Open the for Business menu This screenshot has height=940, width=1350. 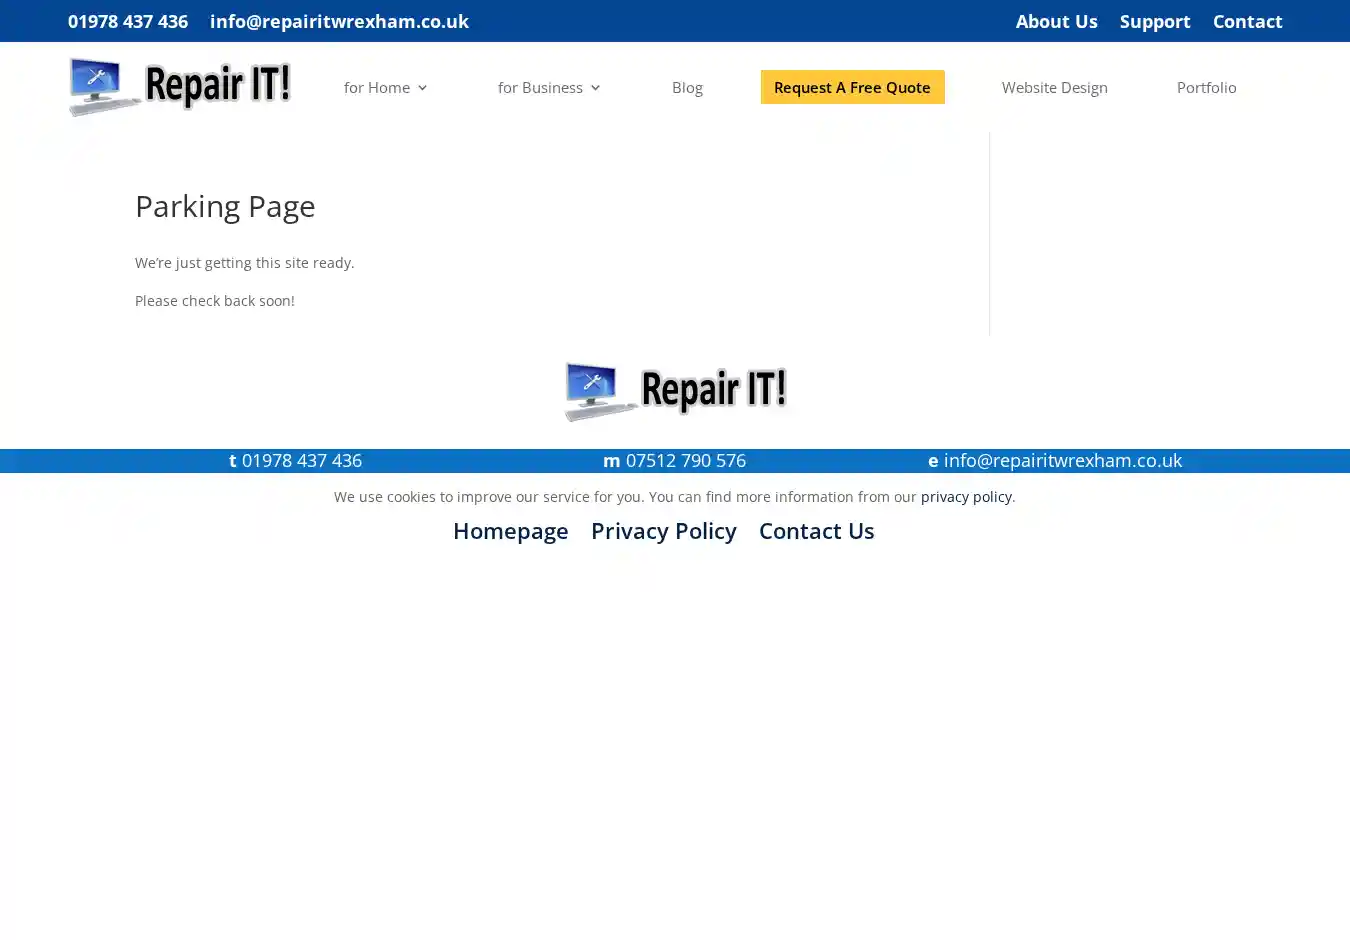tap(540, 88)
